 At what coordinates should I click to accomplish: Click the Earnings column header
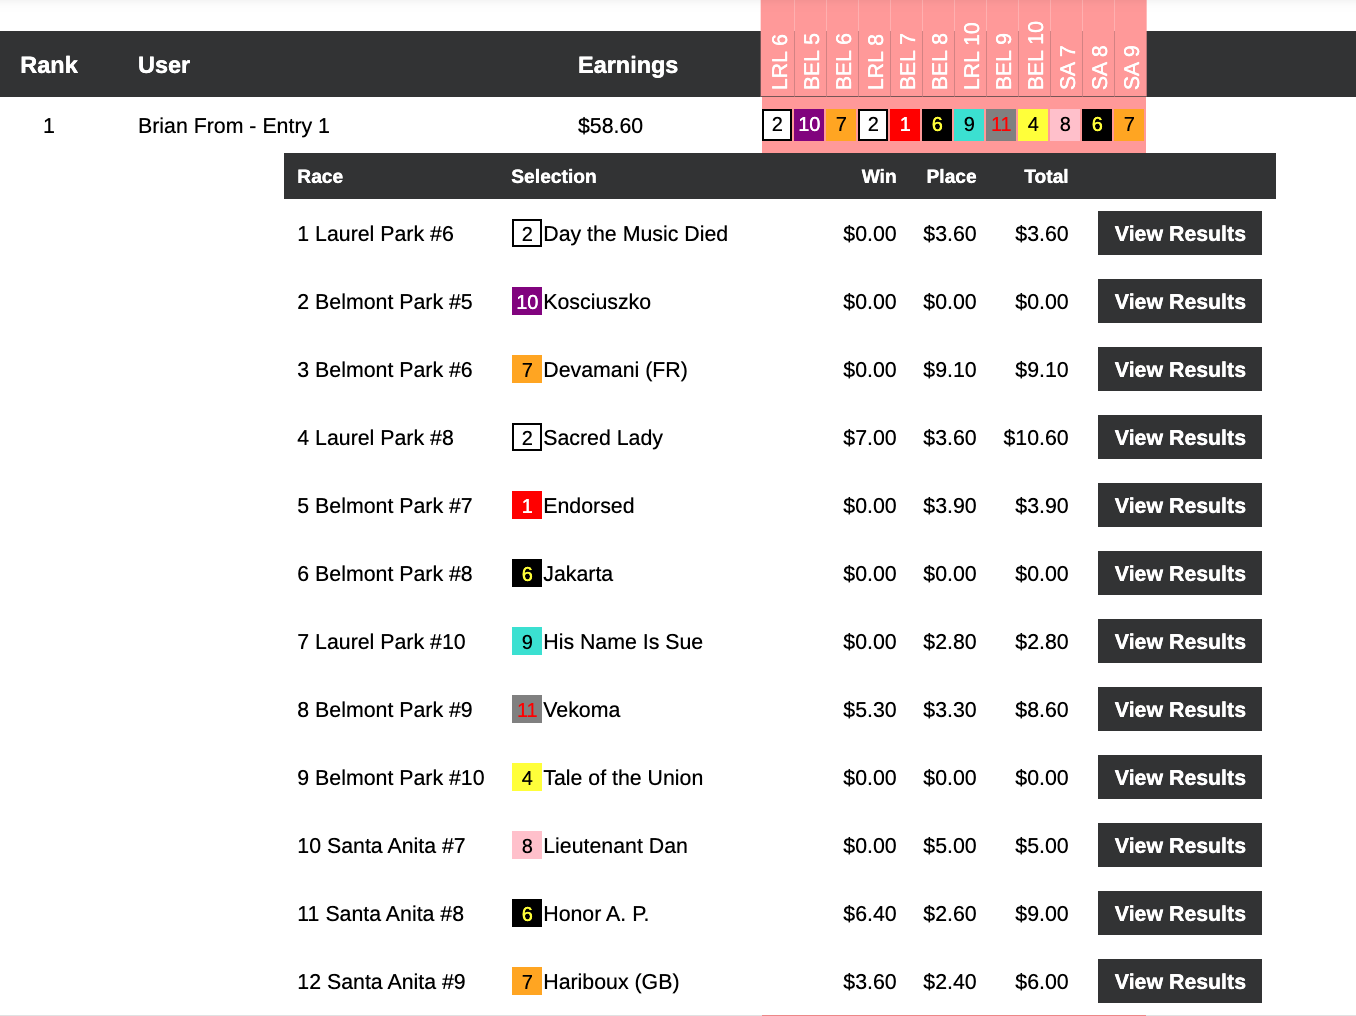[x=627, y=65]
